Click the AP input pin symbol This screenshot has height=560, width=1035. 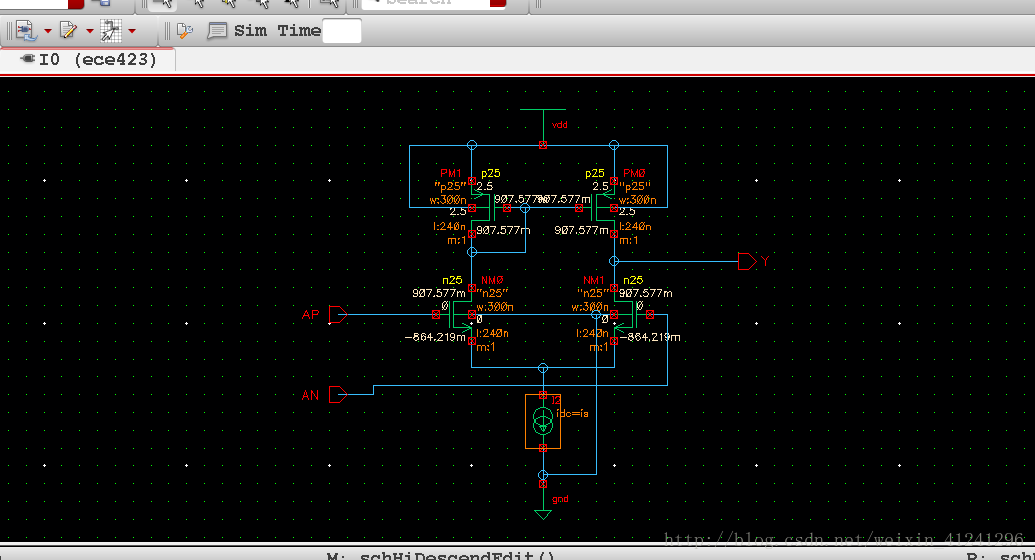(x=337, y=315)
